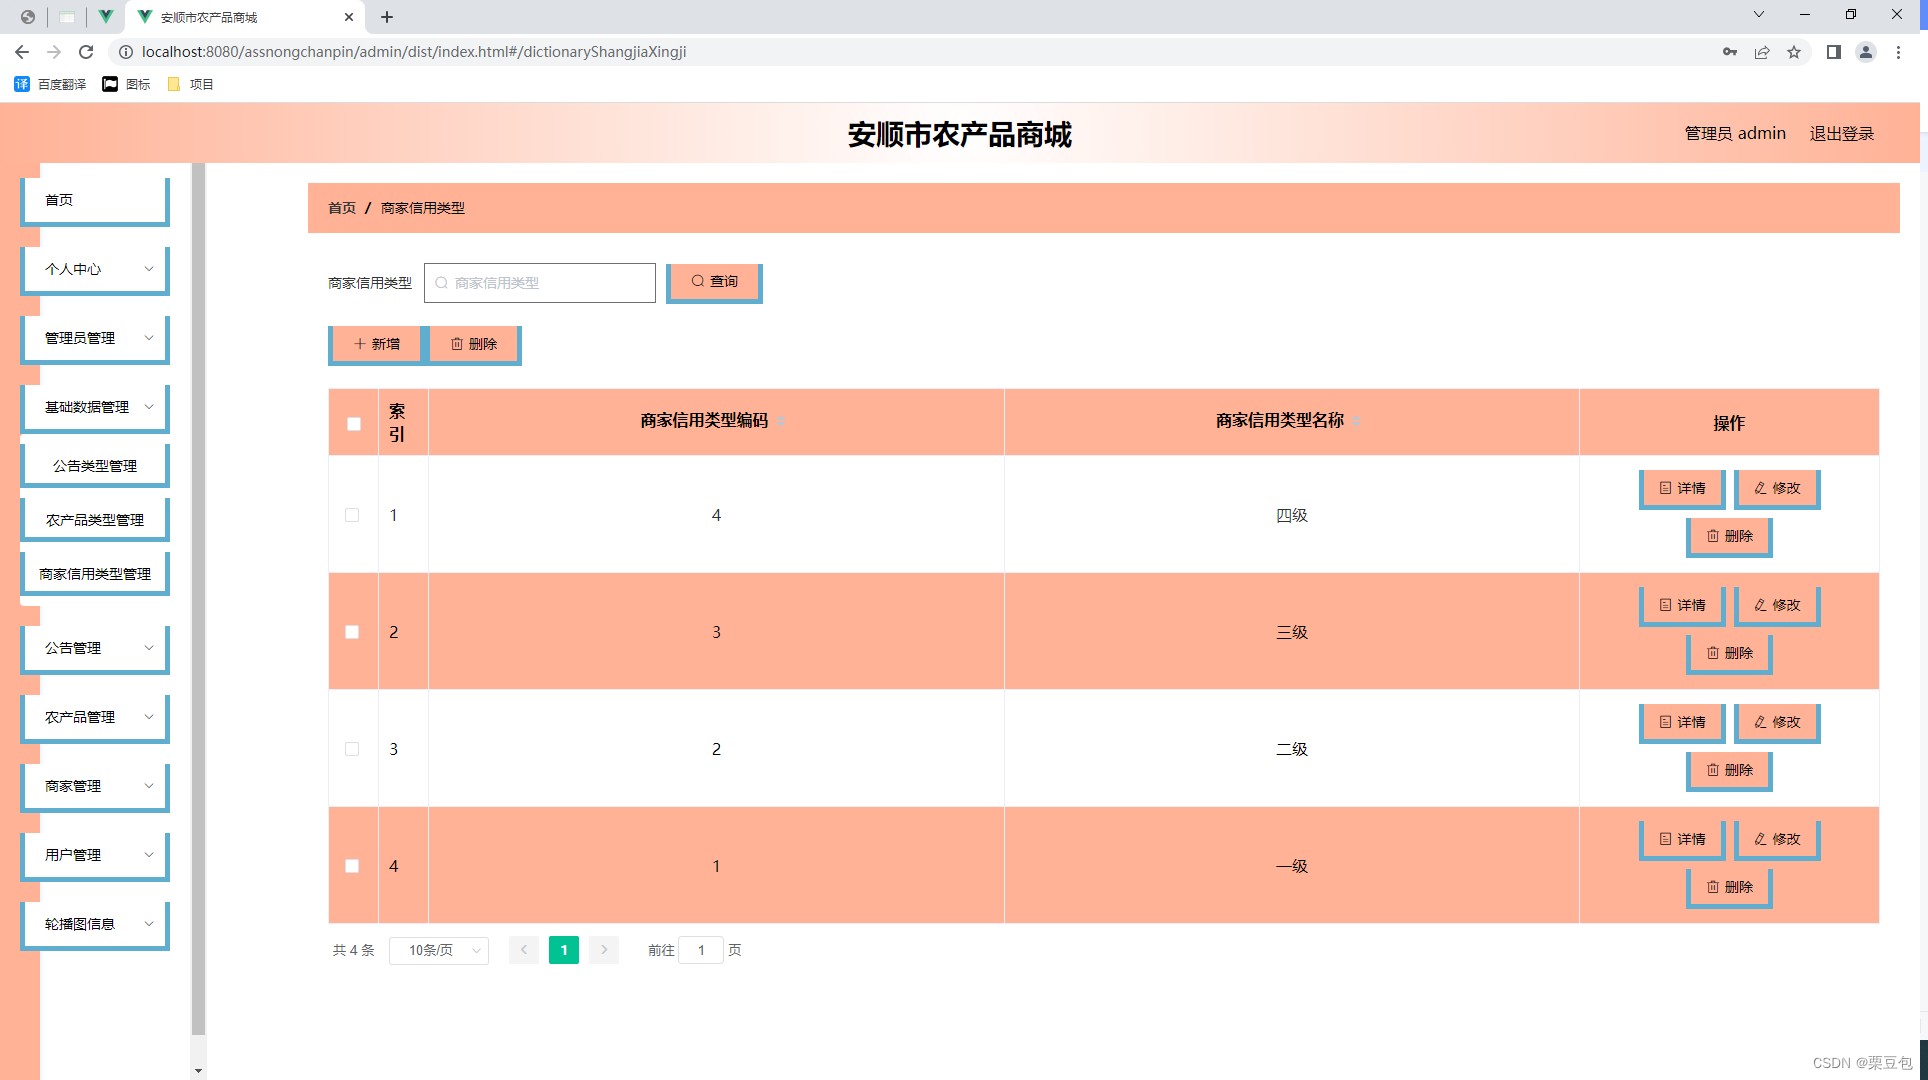Open 详情 for the 四级 row
Screen dimensions: 1928x1080
[x=1682, y=488]
